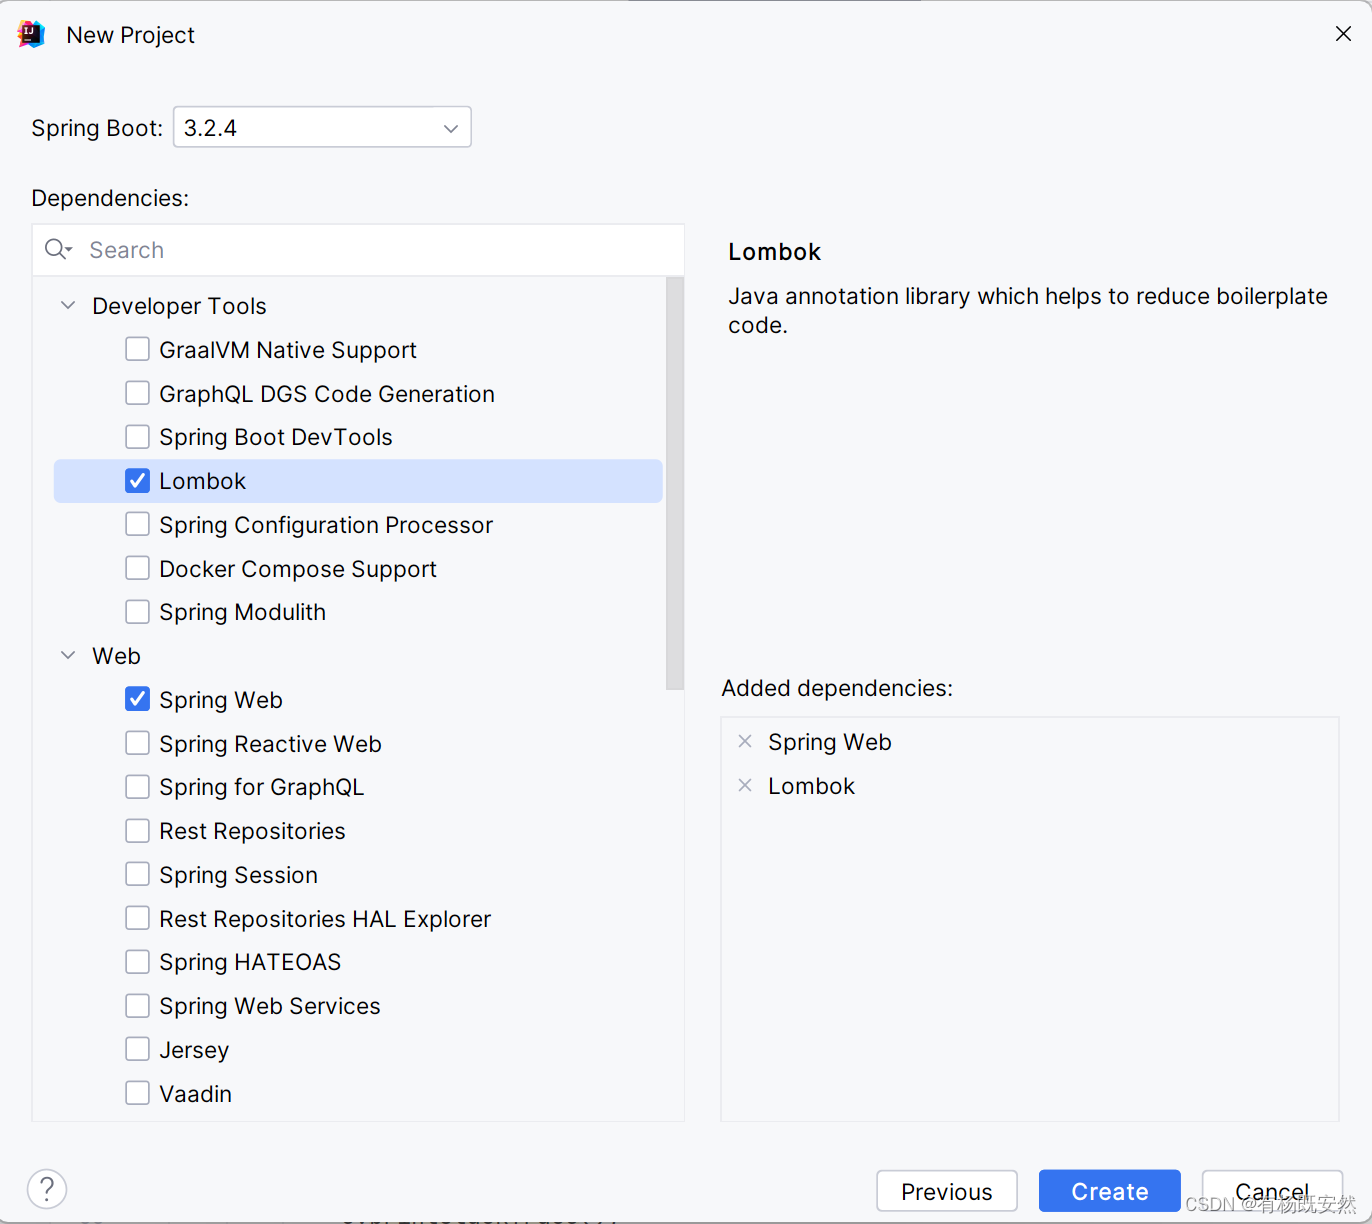Select the Vaadin row text
Viewport: 1372px width, 1224px height.
point(195,1094)
